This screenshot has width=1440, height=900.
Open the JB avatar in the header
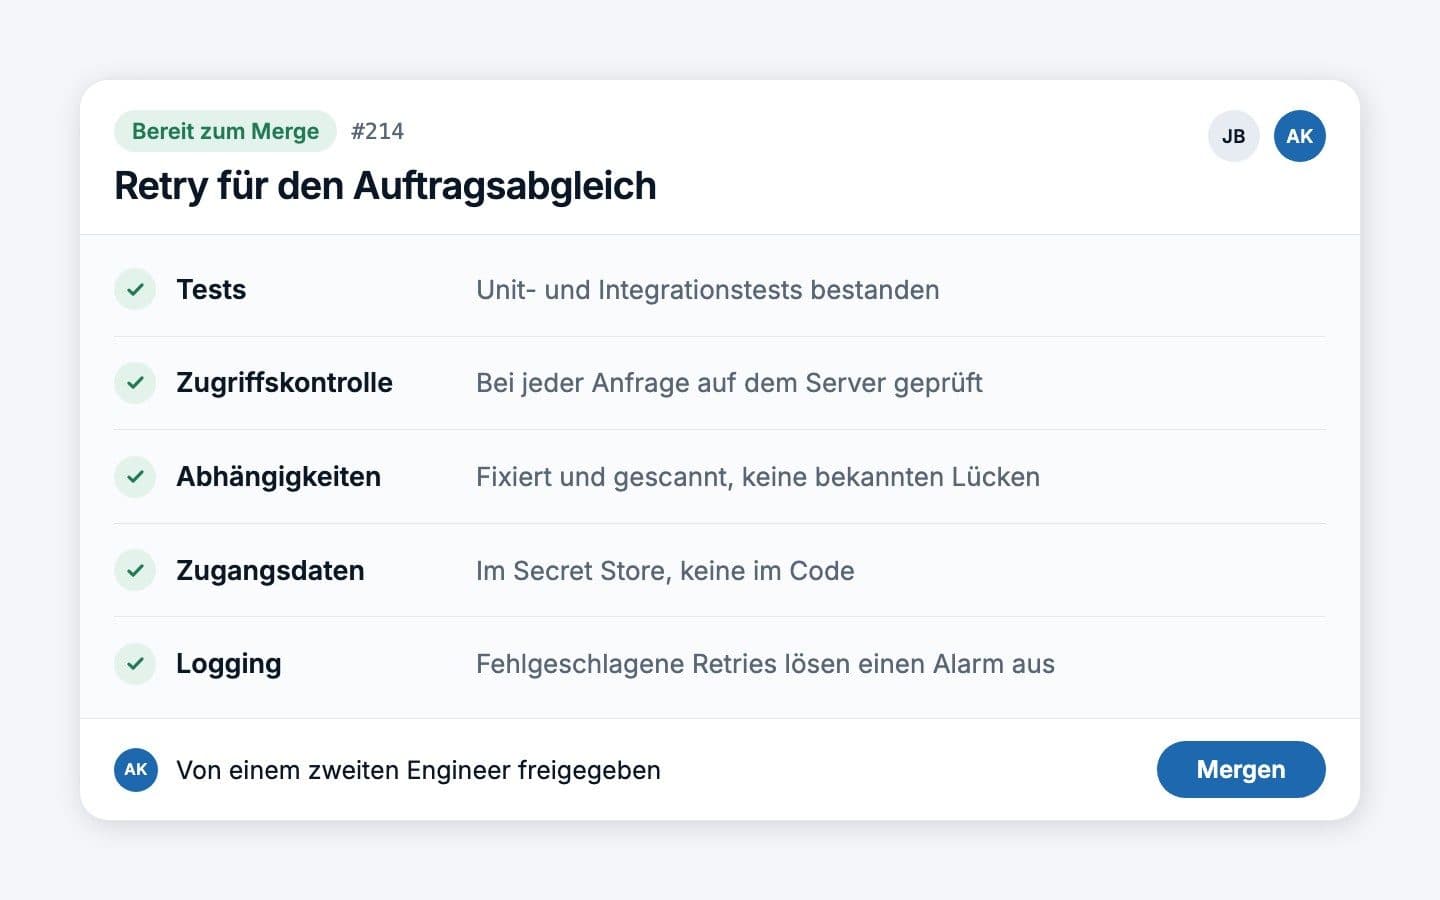(1234, 136)
